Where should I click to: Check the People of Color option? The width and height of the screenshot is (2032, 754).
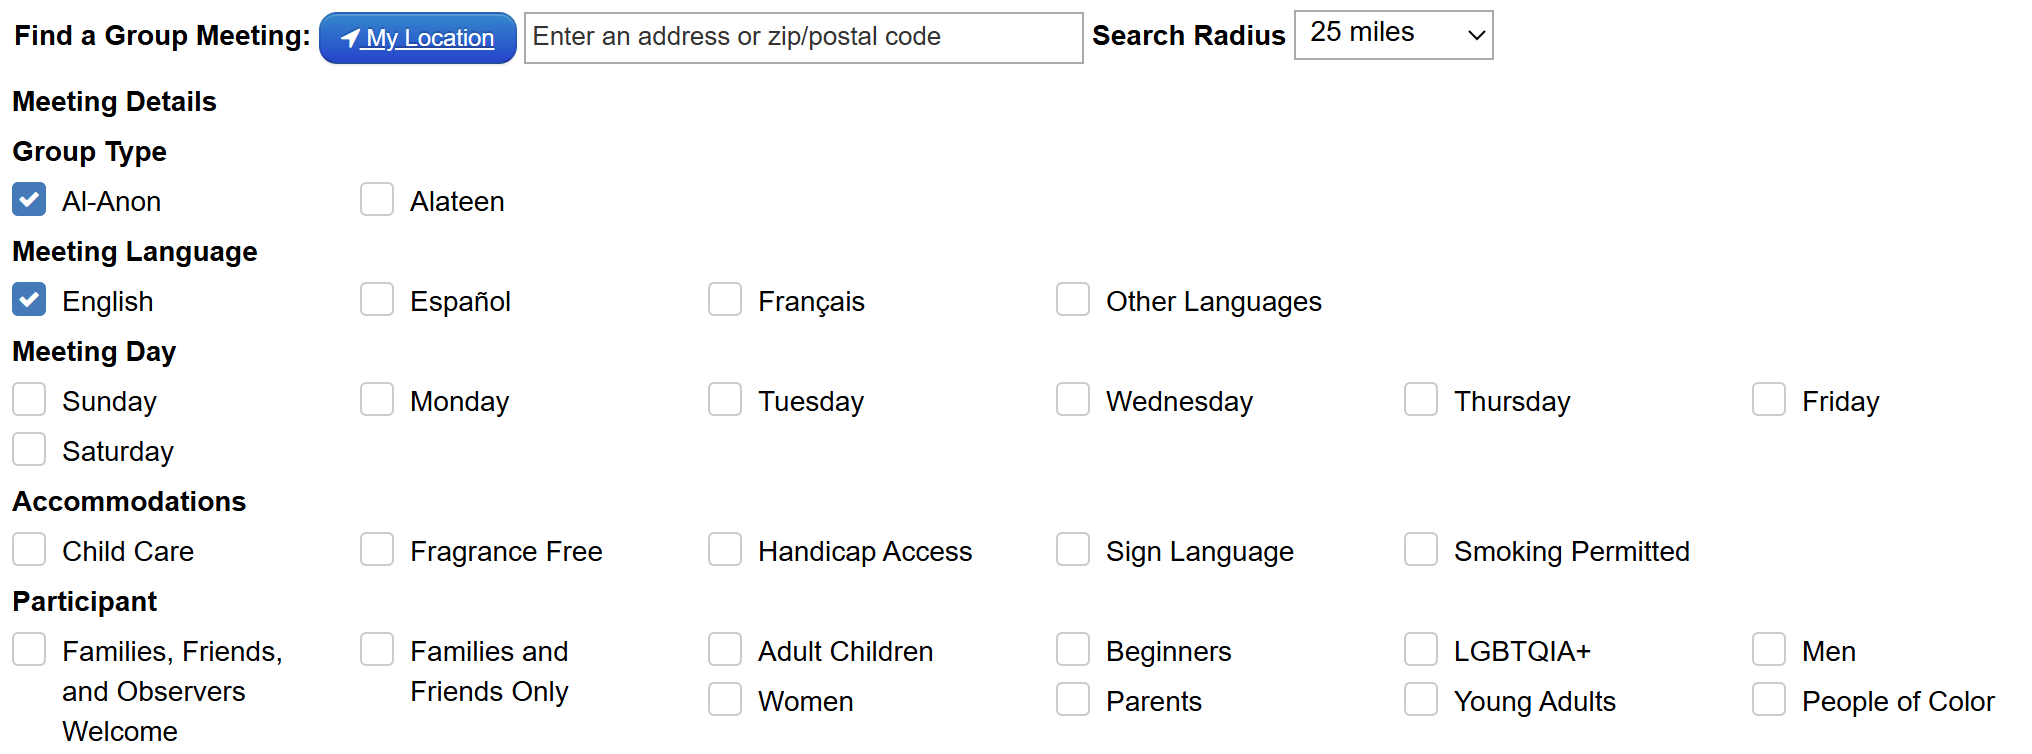tap(1769, 700)
